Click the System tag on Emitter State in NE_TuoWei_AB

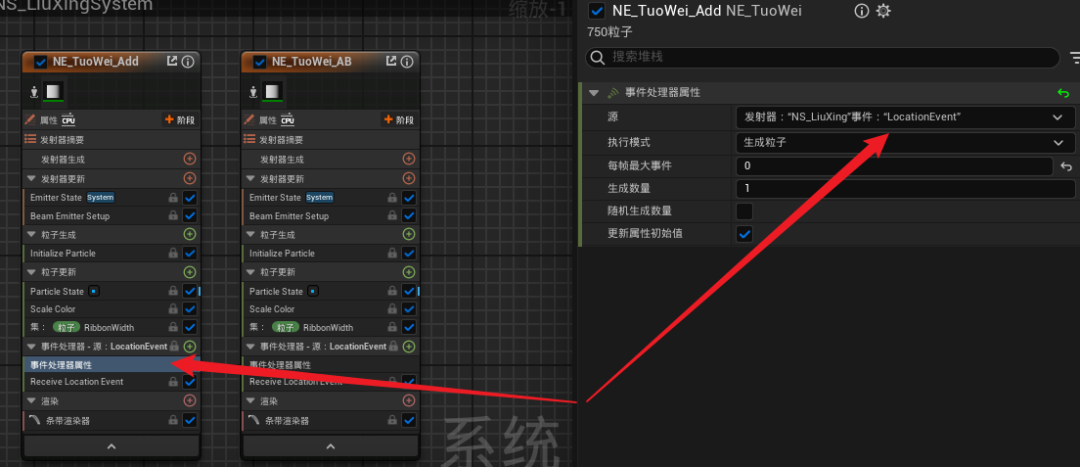pyautogui.click(x=320, y=198)
